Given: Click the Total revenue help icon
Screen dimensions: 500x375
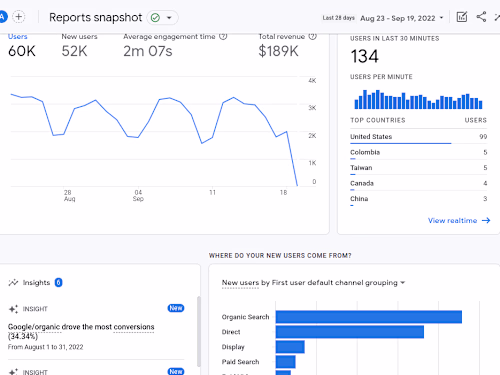Looking at the screenshot, I should coord(312,36).
